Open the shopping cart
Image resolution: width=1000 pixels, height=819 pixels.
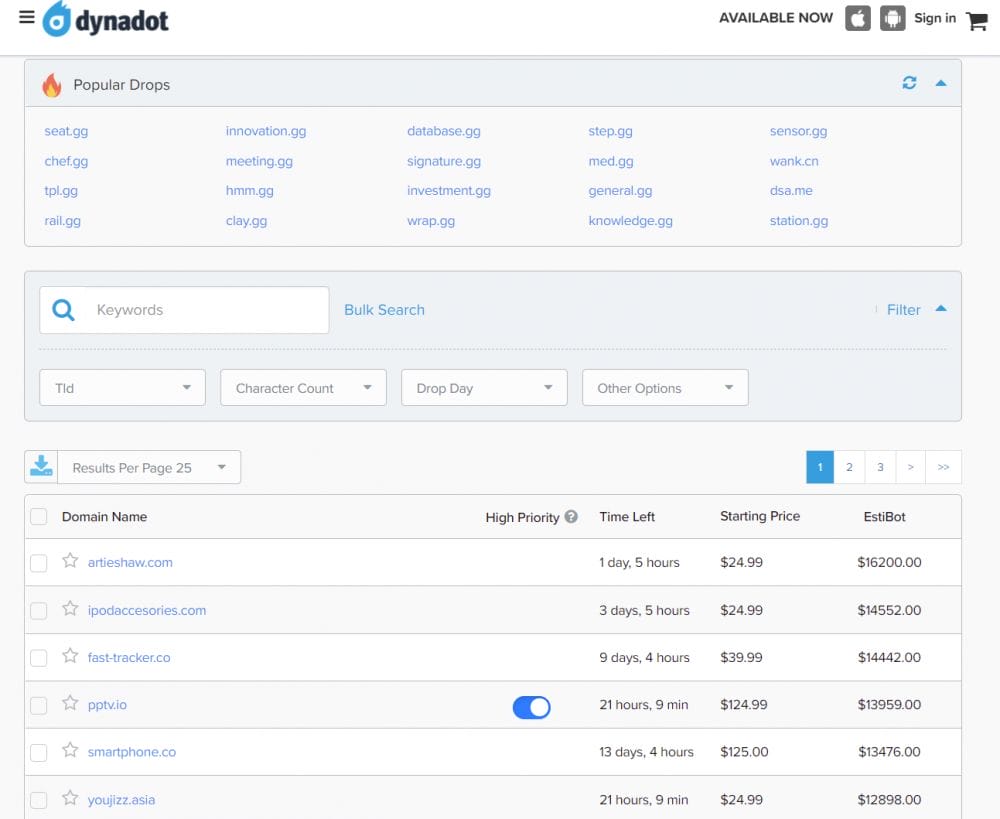point(977,21)
